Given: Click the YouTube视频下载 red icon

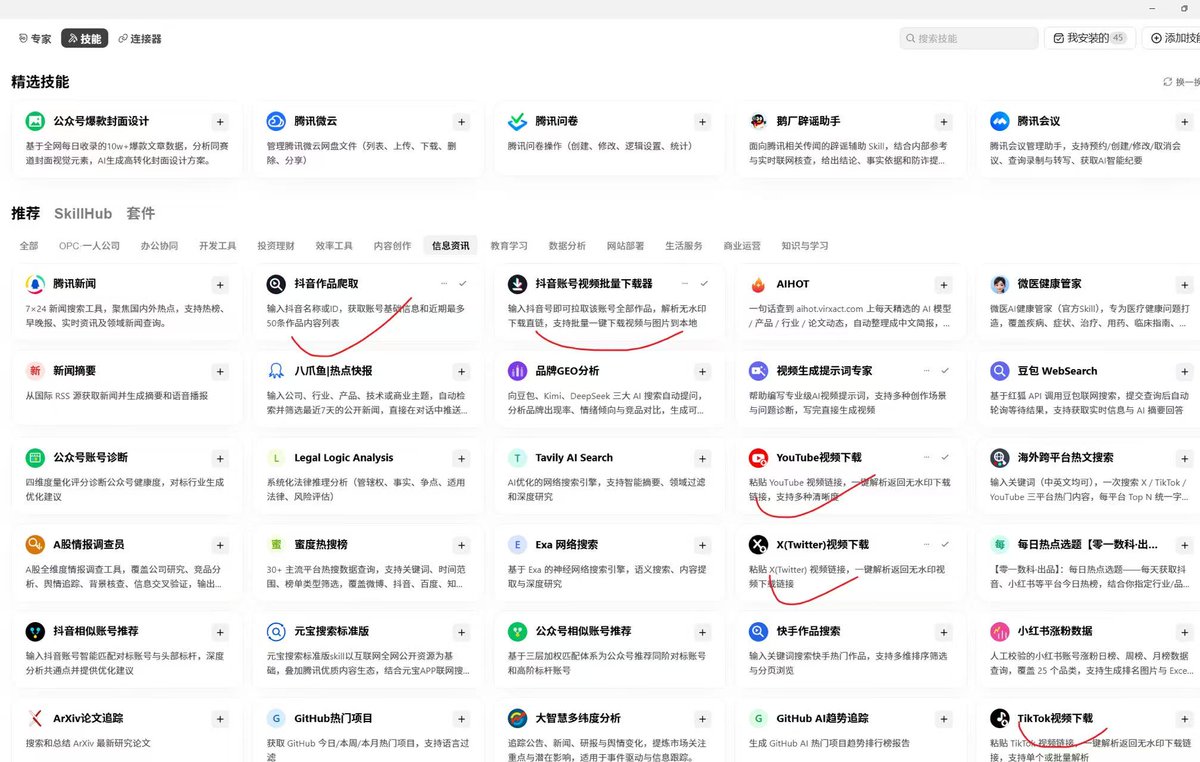Looking at the screenshot, I should tap(758, 458).
